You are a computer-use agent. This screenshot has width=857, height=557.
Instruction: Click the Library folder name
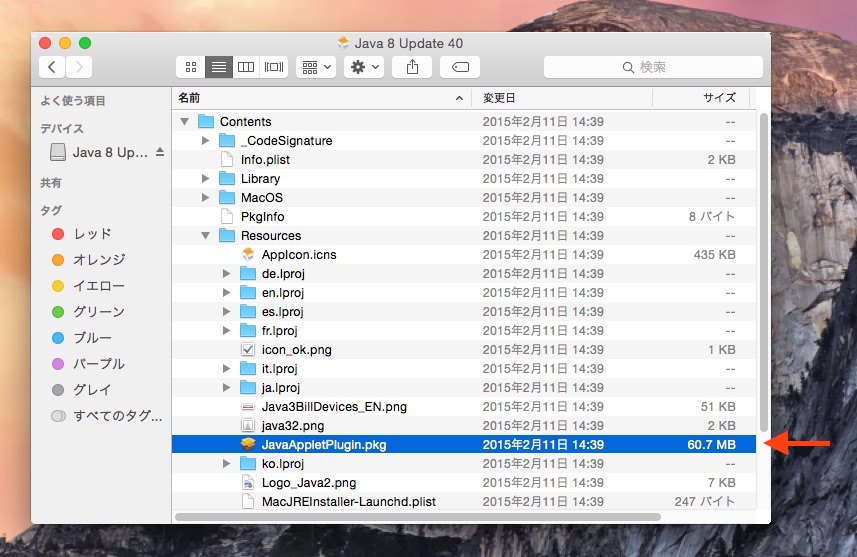coord(260,179)
